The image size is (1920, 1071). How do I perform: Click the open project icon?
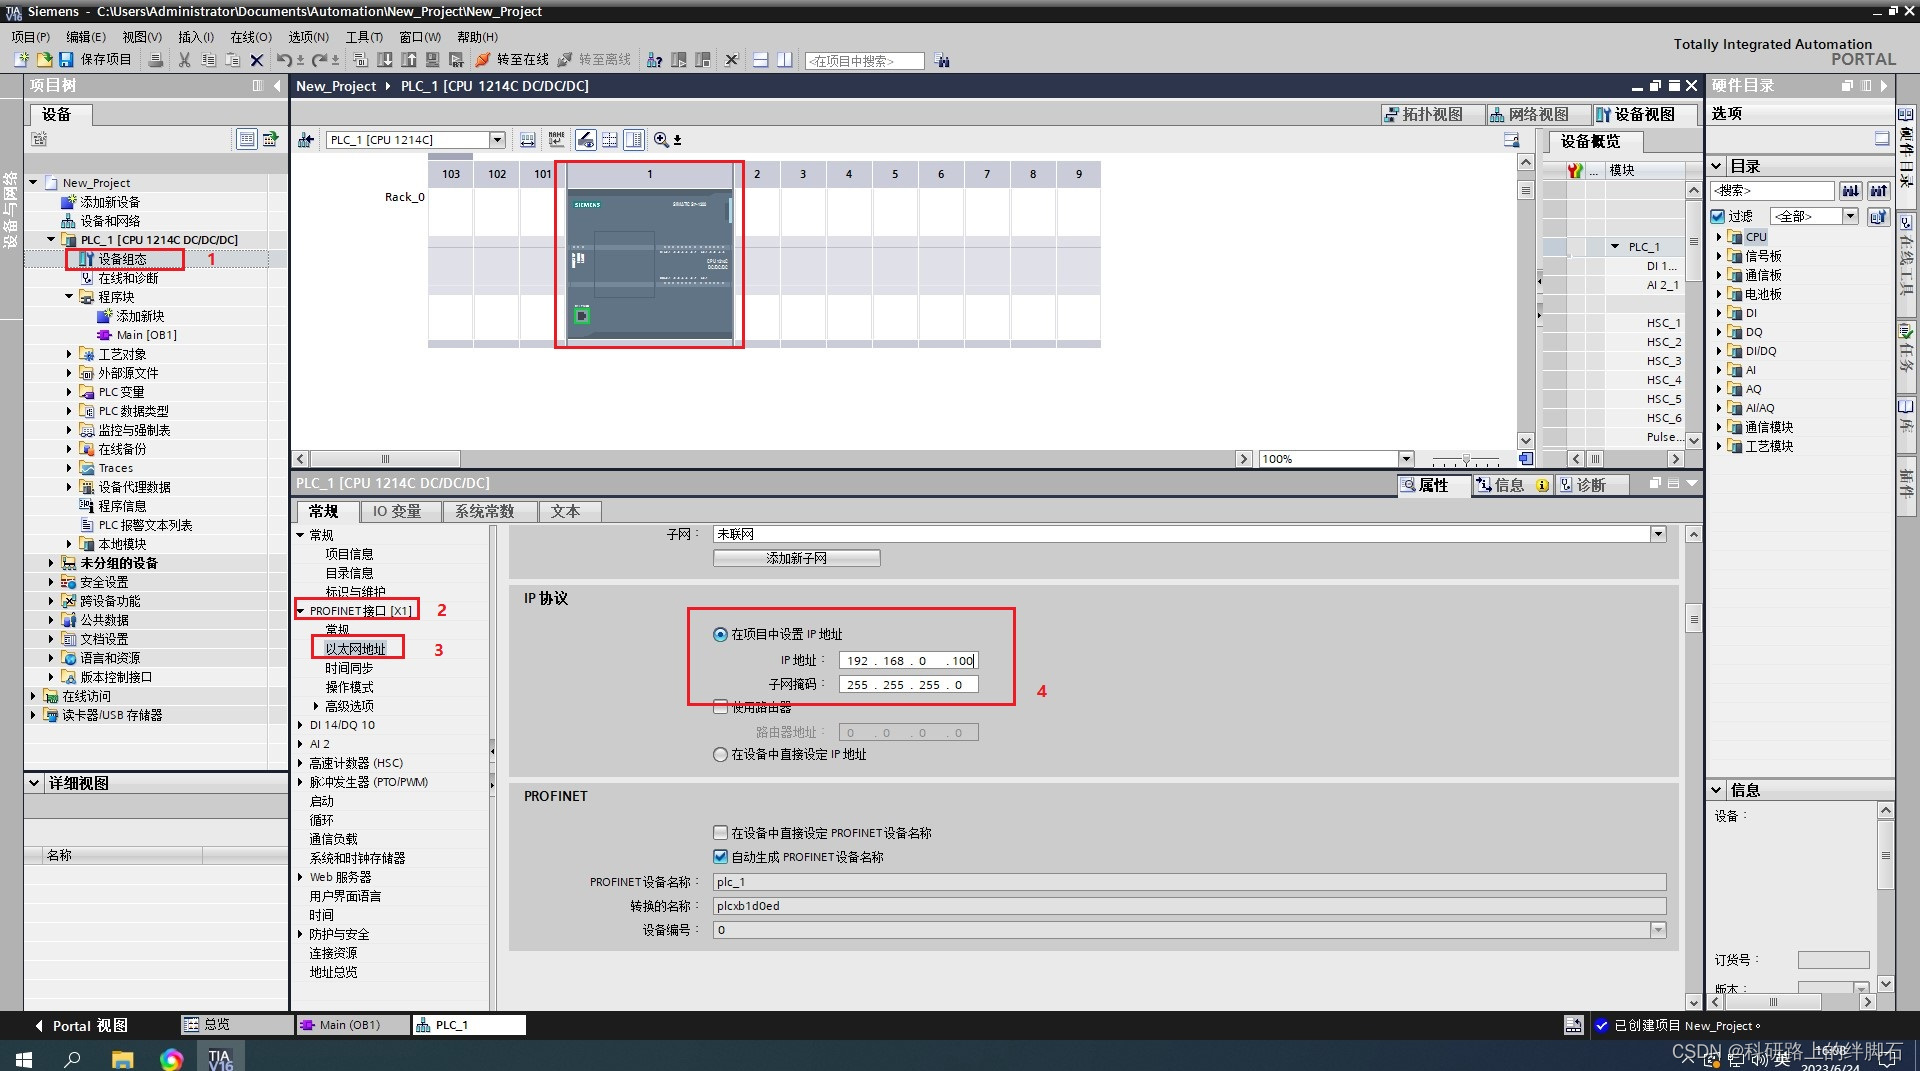coord(44,60)
